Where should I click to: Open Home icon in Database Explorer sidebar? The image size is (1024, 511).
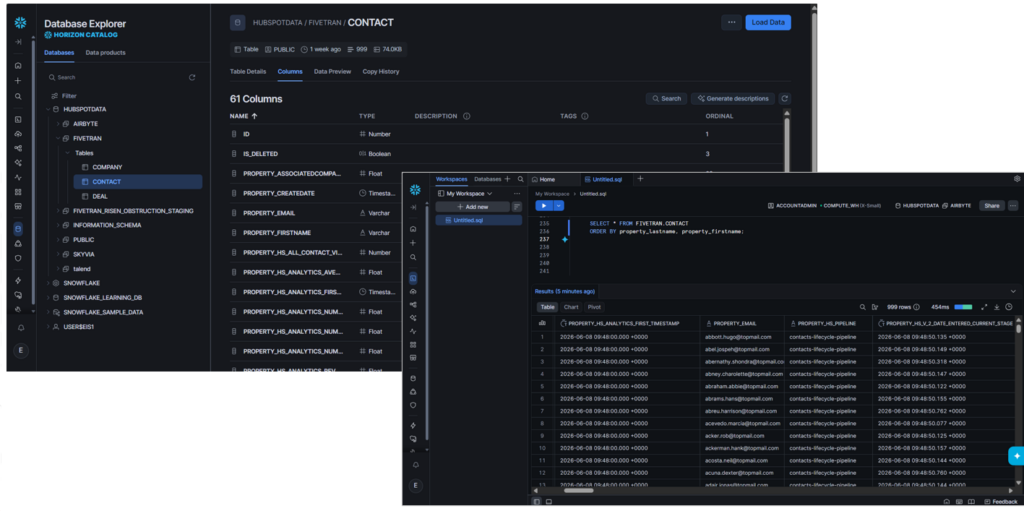point(18,66)
